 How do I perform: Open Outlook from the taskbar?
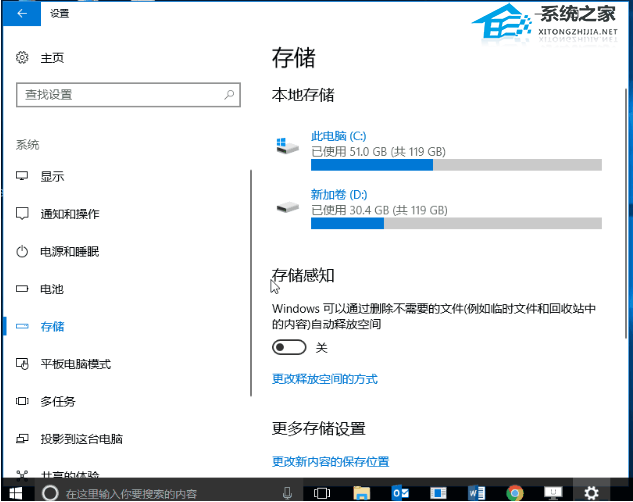coord(400,493)
